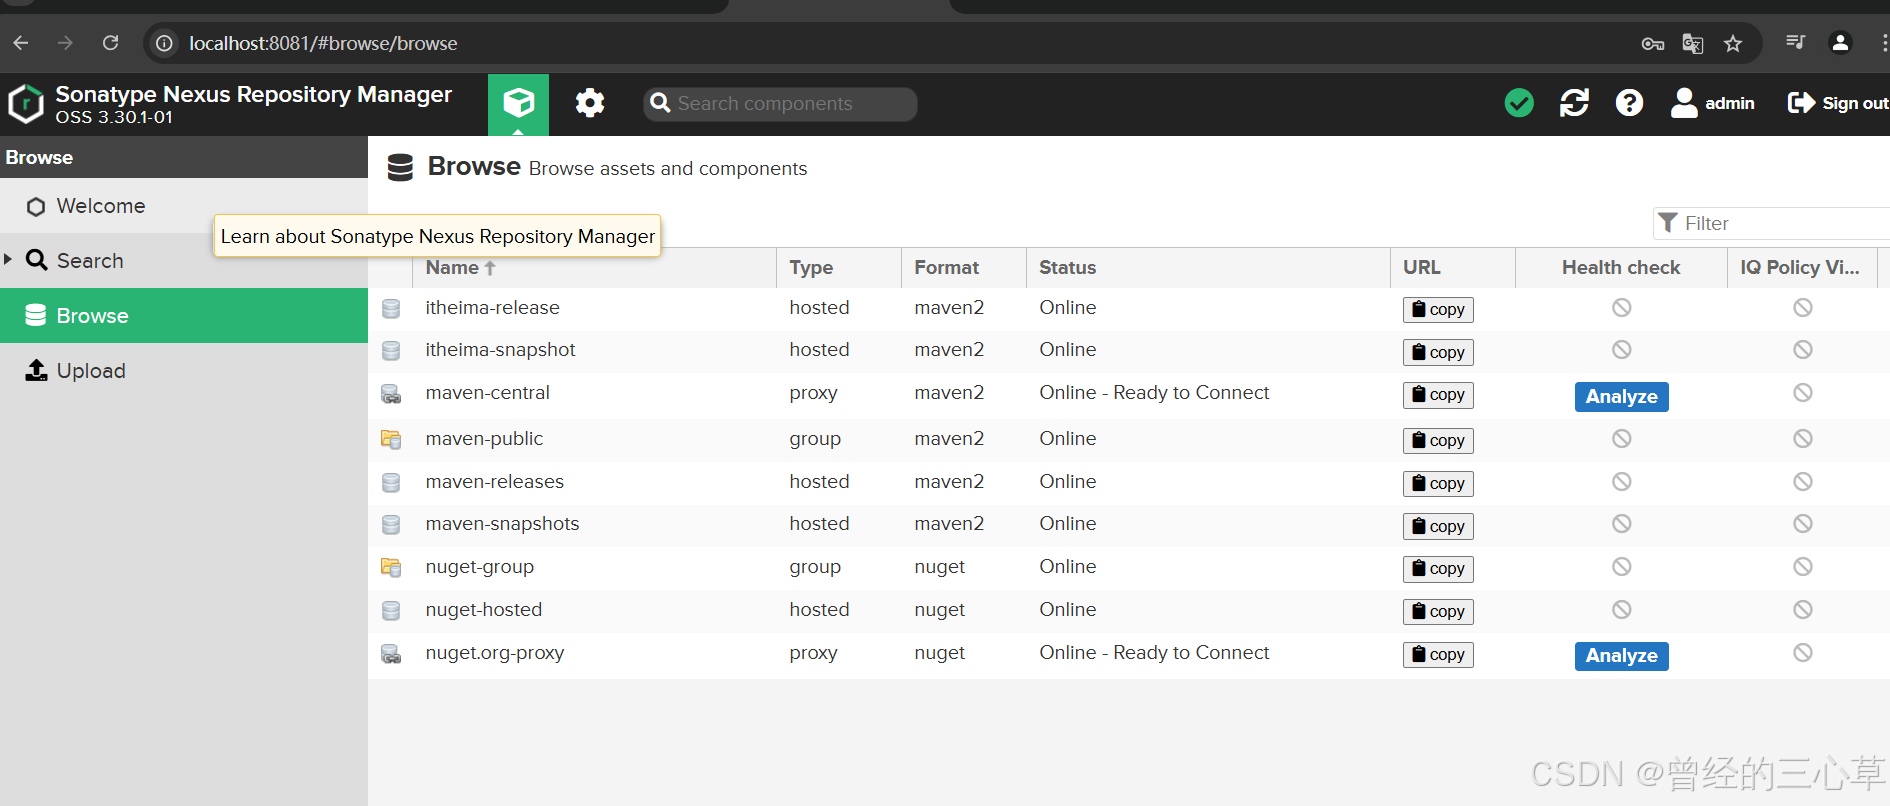
Task: Analyze health of maven-central
Action: (1621, 397)
